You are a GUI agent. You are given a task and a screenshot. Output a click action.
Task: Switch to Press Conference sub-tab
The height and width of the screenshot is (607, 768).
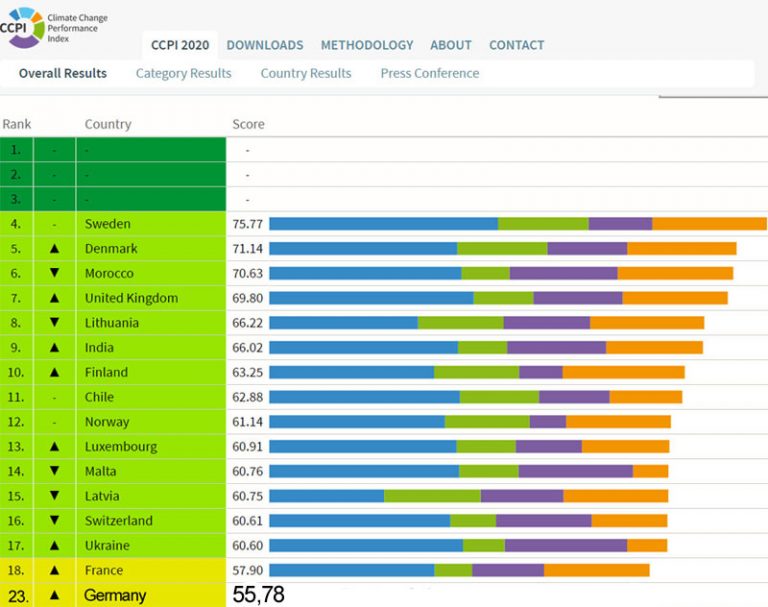pyautogui.click(x=430, y=73)
